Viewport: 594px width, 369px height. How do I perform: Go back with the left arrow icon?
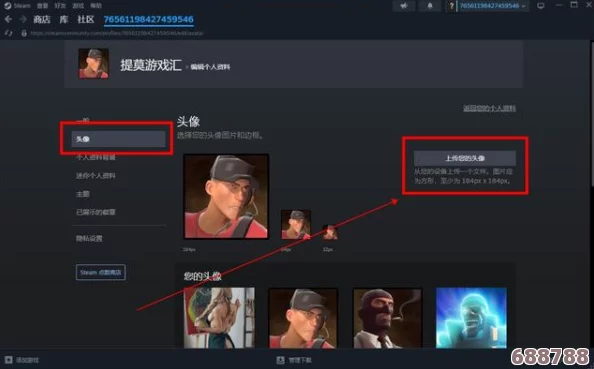point(8,19)
